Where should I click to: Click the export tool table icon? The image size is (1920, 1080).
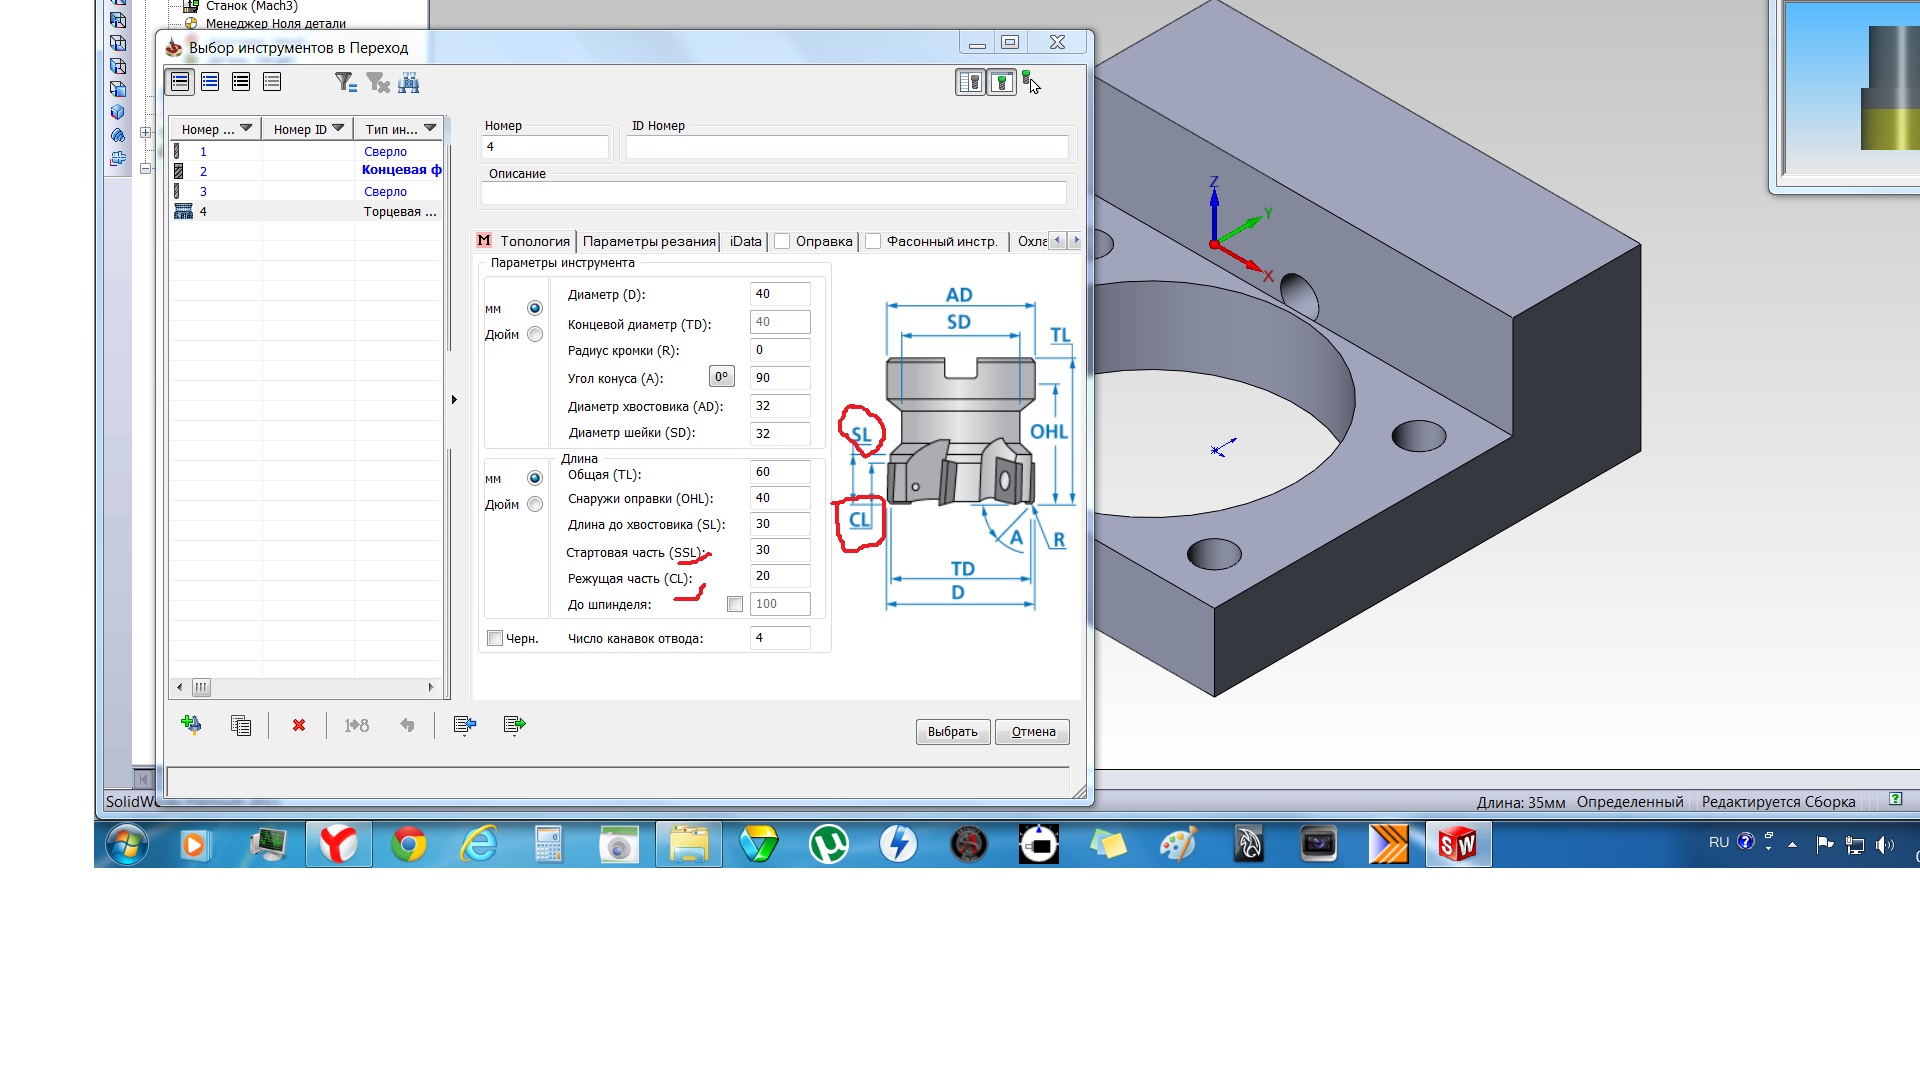514,725
